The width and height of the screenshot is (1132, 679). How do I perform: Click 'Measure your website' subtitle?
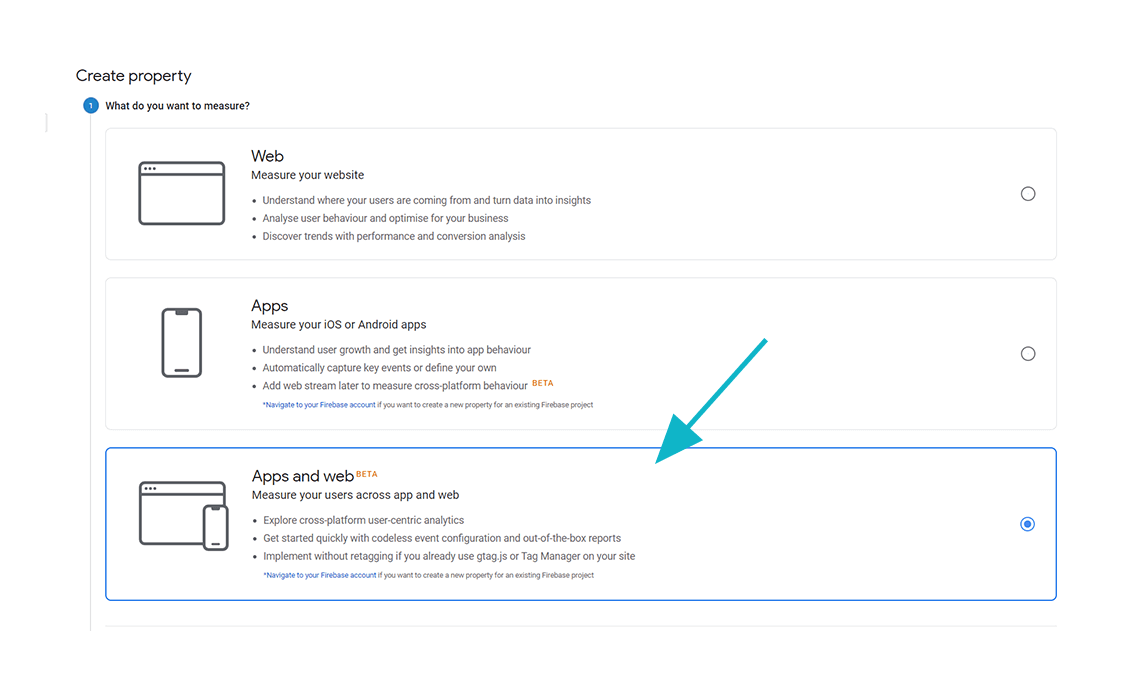(308, 175)
